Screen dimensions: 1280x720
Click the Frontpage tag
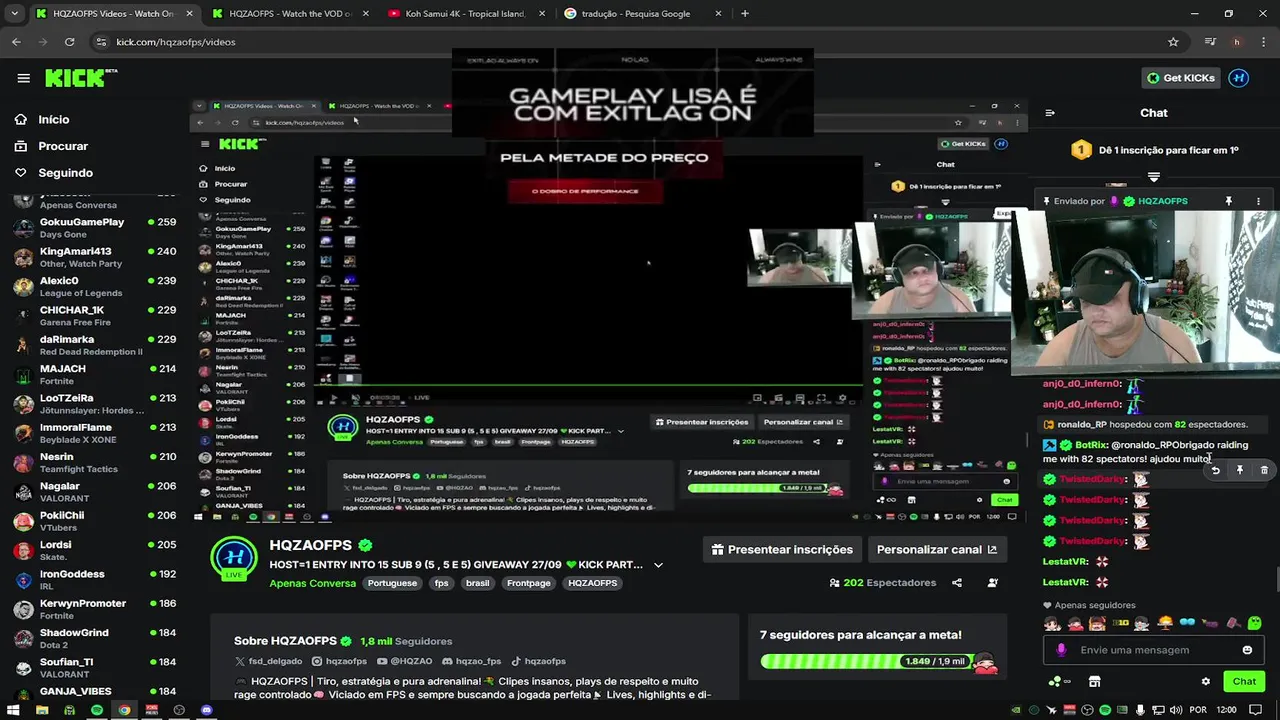[528, 583]
